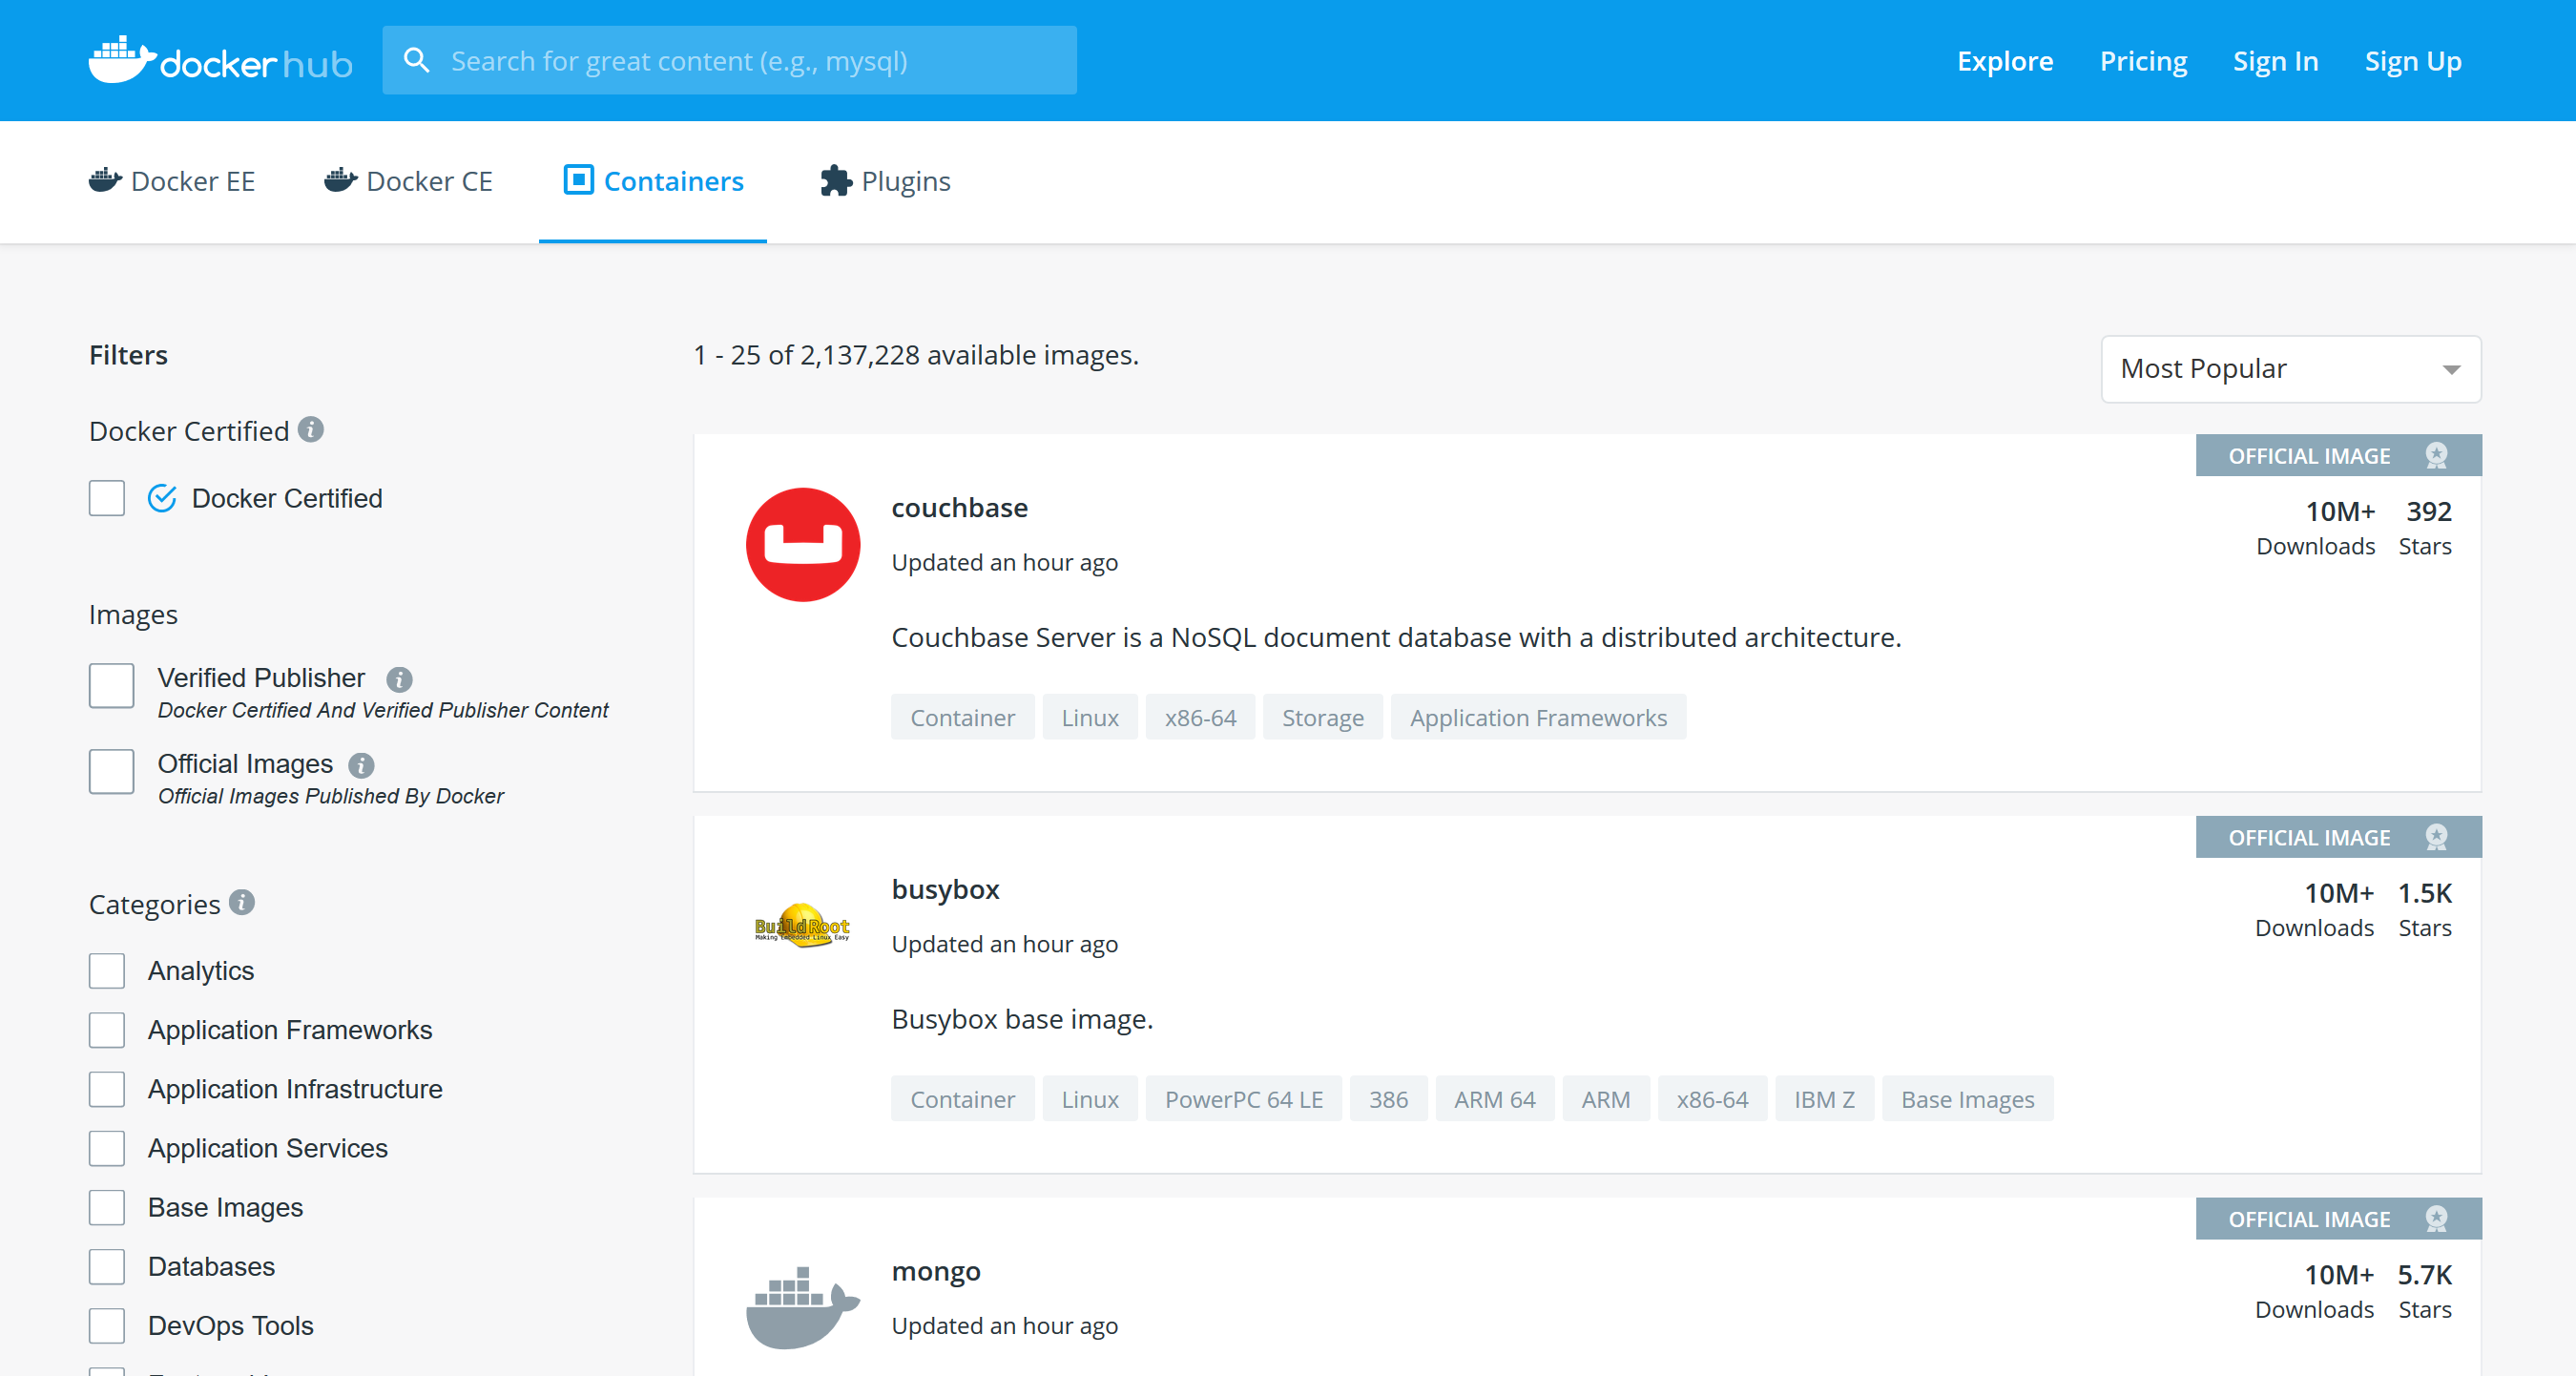Click the search magnifier icon
Viewport: 2576px width, 1376px height.
point(416,61)
